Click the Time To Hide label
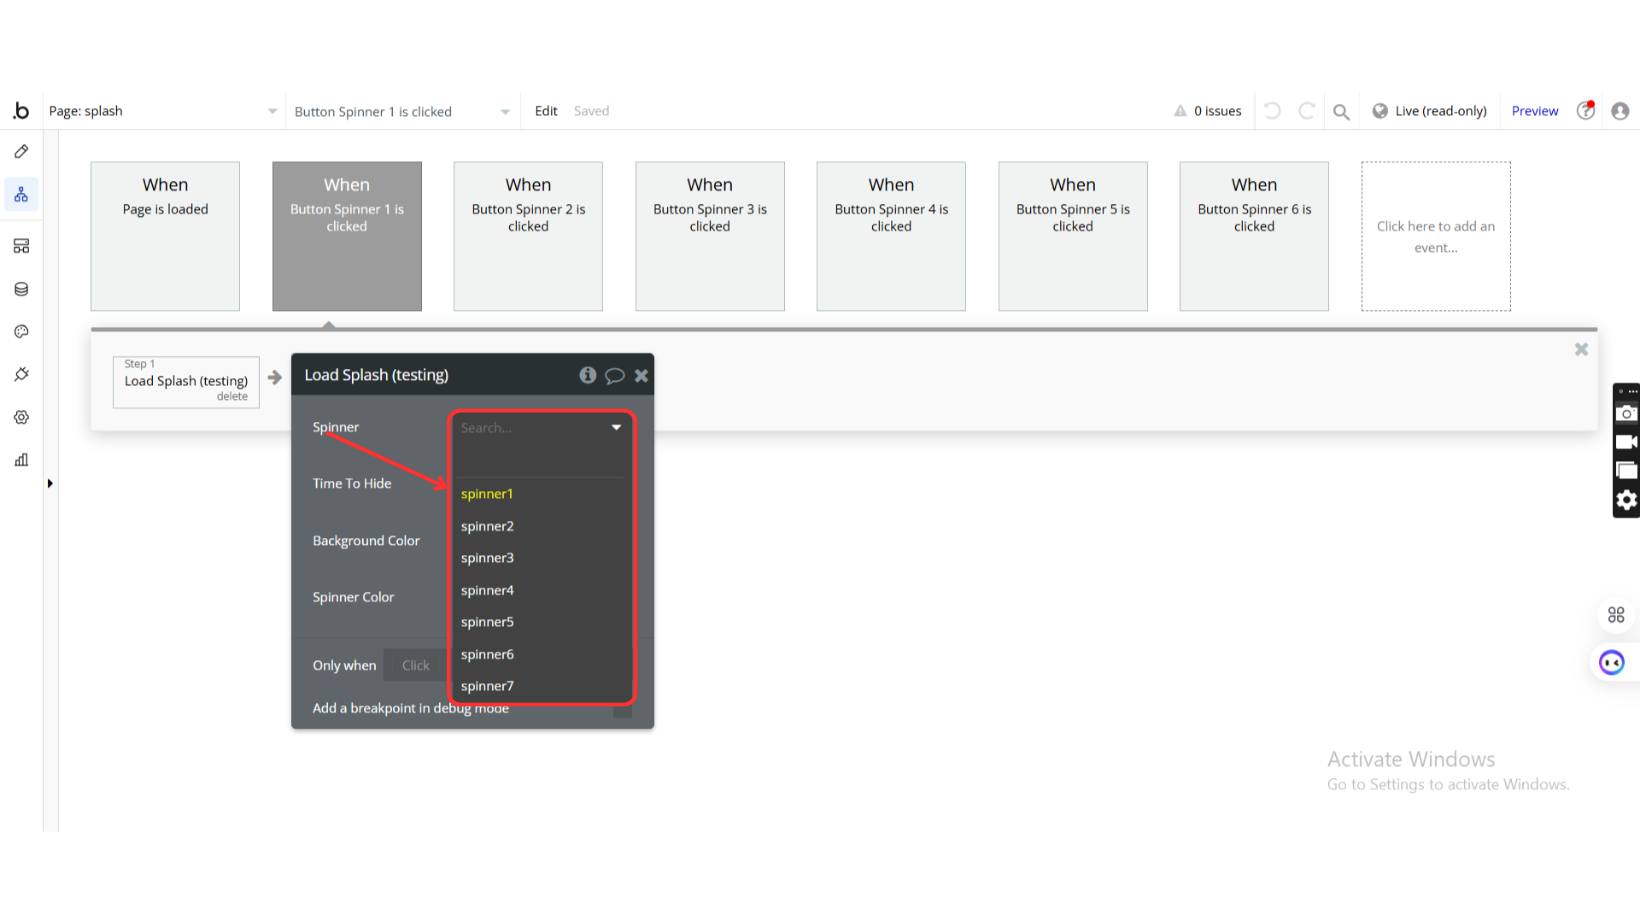Image resolution: width=1640 pixels, height=924 pixels. point(352,484)
